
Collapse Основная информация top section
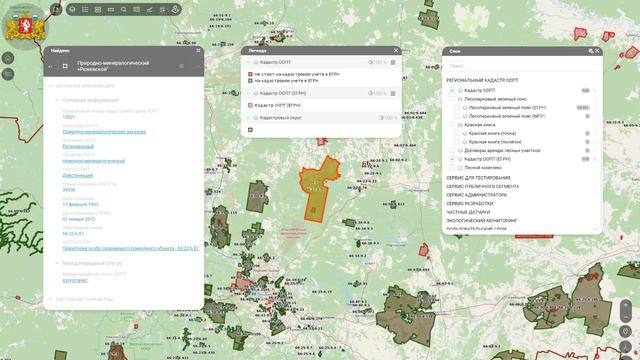tap(51, 86)
